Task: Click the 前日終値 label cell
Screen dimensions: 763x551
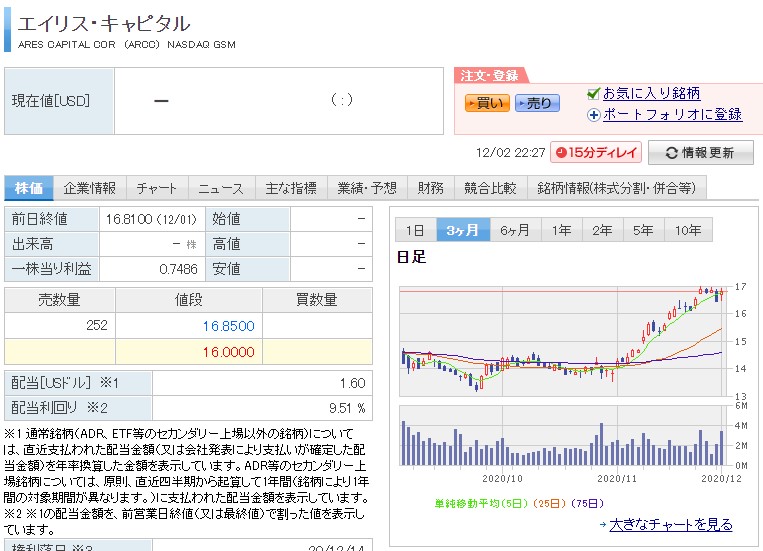Action: [52, 219]
